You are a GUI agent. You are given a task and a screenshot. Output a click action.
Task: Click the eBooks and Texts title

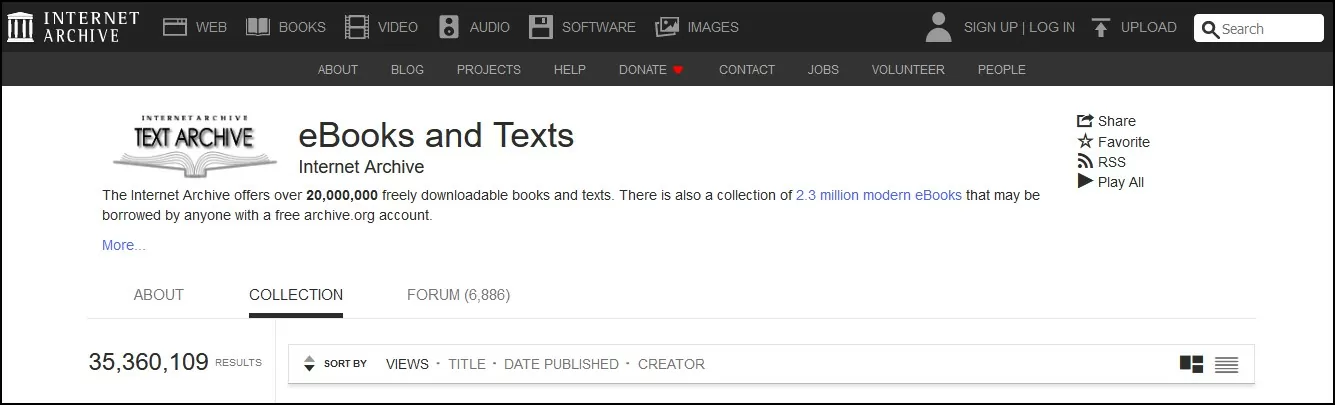coord(436,135)
